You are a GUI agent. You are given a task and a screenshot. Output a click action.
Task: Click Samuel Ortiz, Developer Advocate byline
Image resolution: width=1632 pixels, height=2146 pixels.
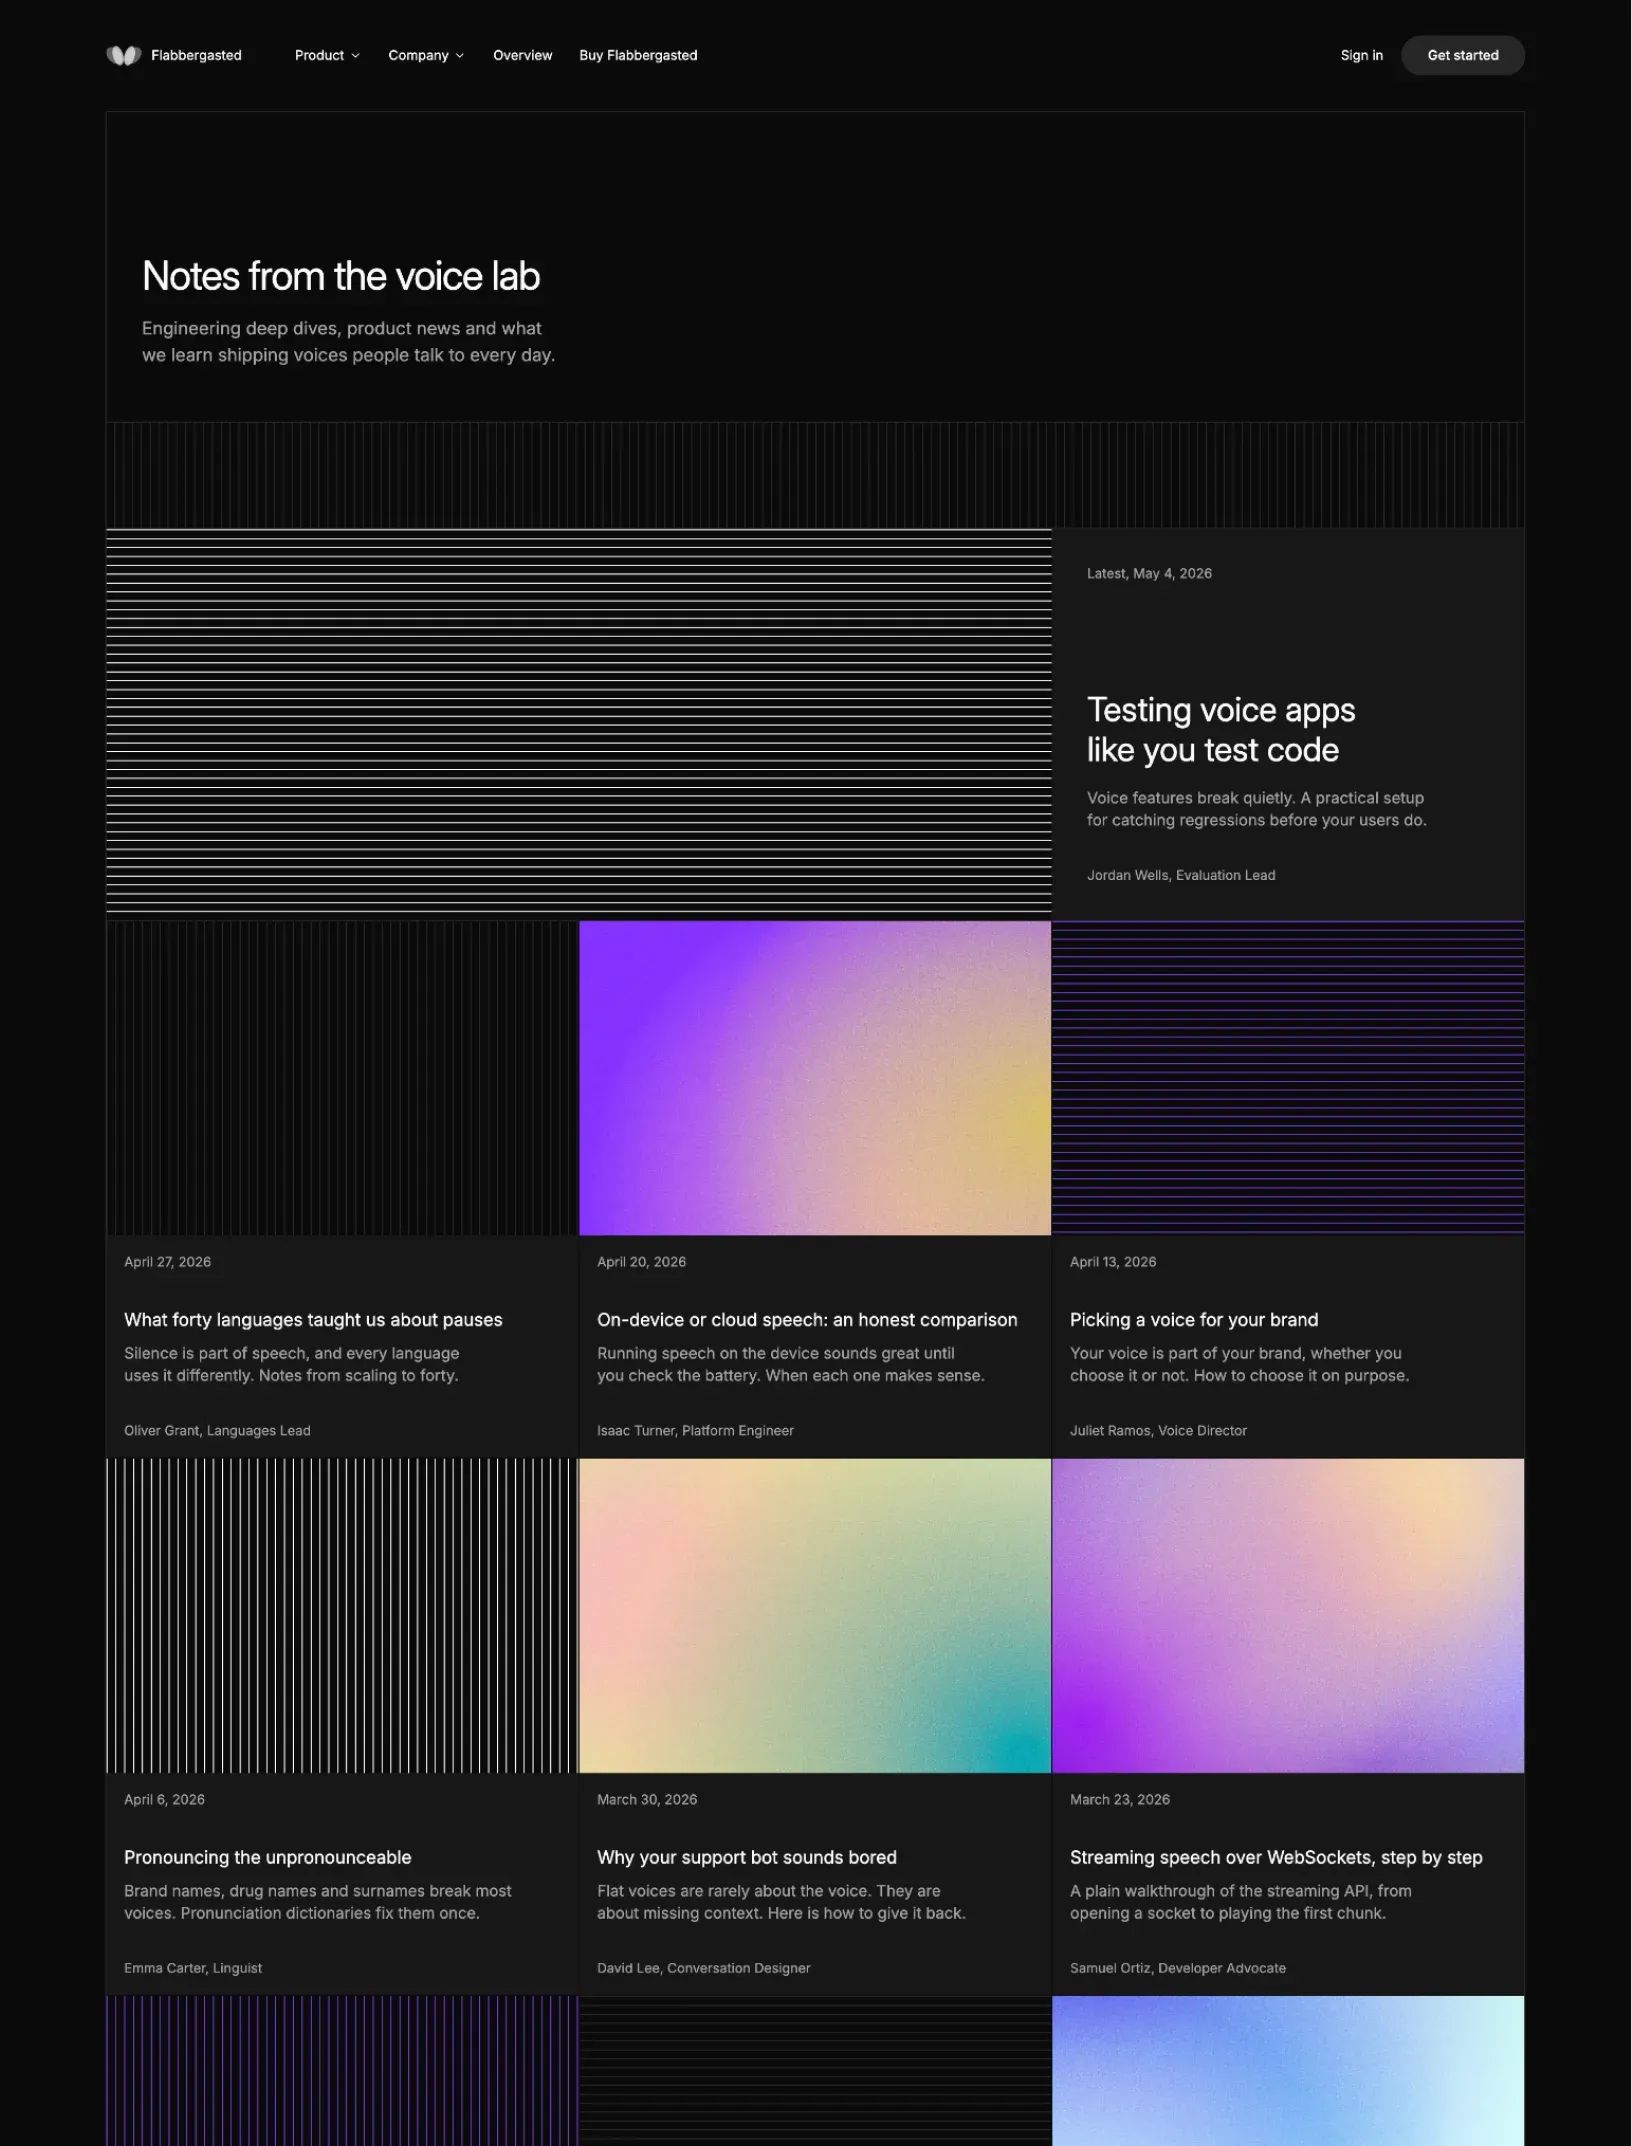[1178, 1968]
